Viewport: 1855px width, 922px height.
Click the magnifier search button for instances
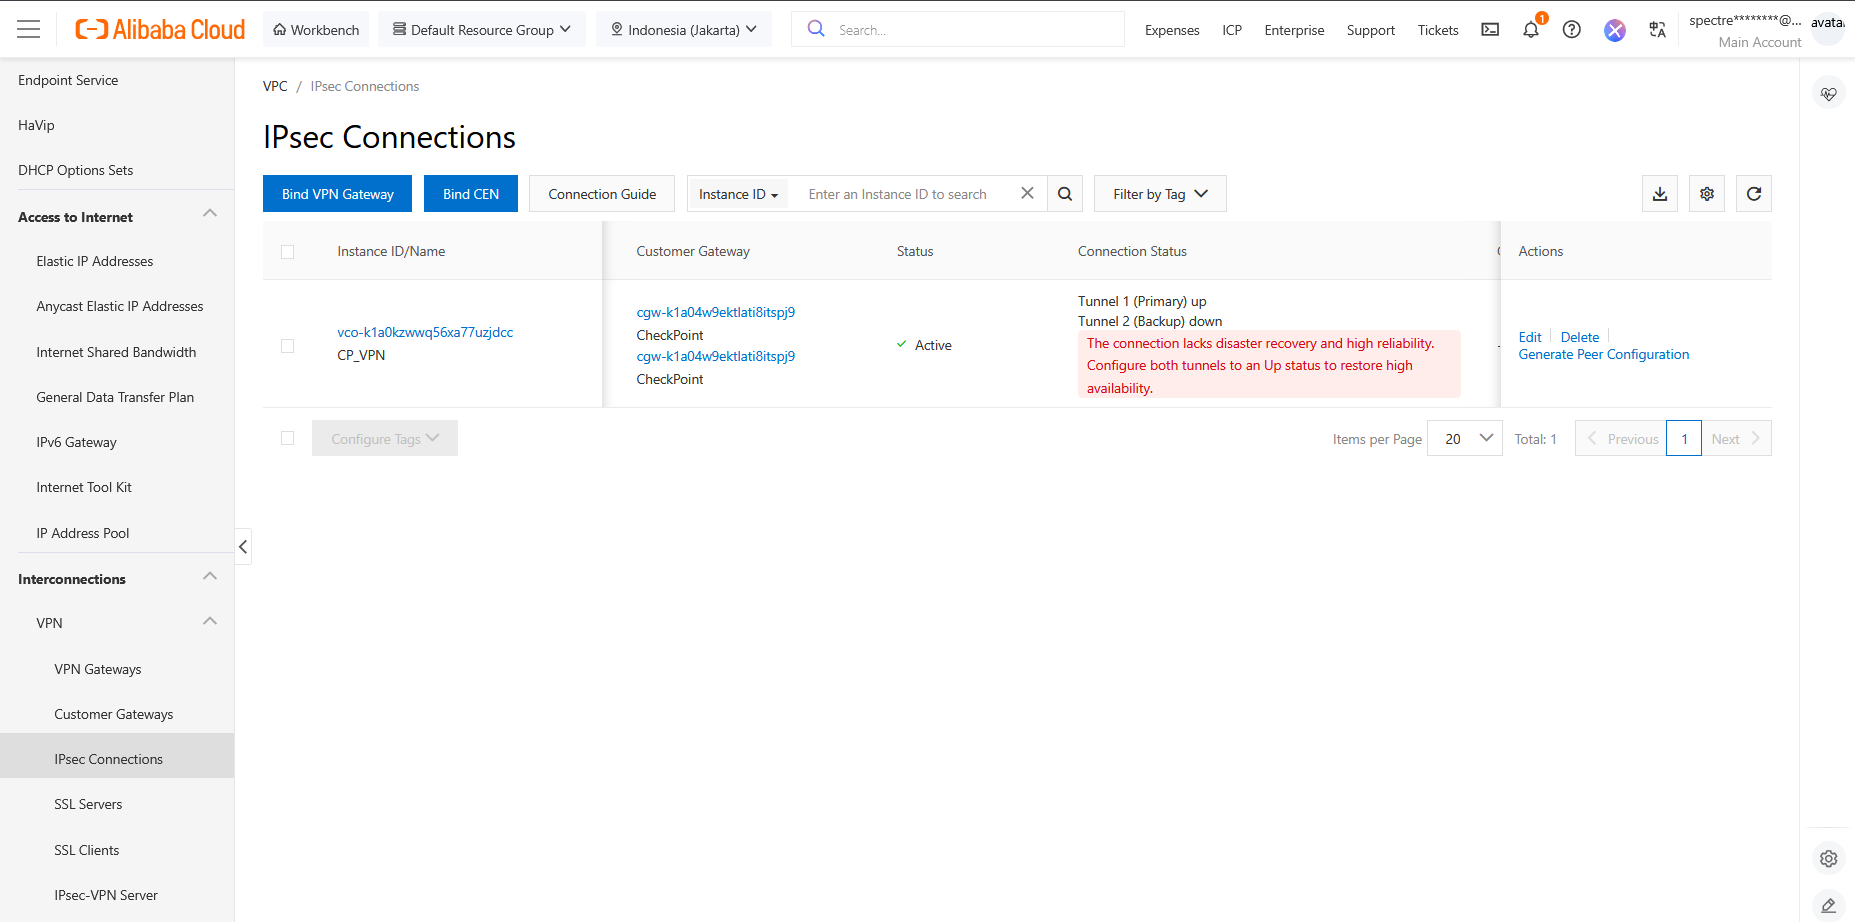point(1065,194)
